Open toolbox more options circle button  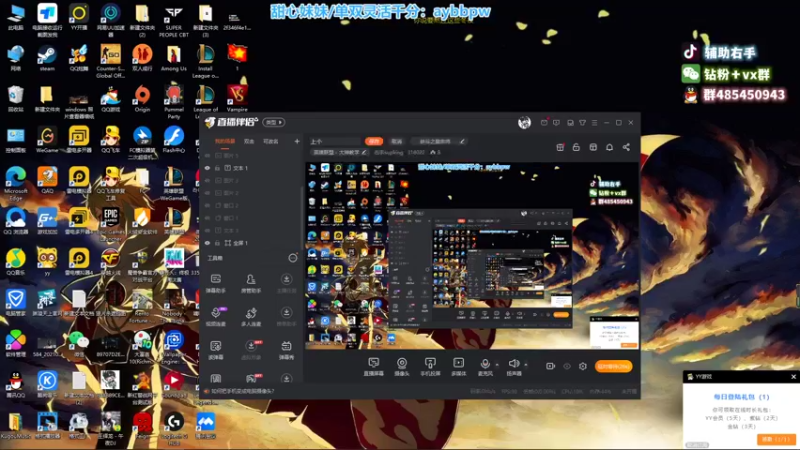(292, 258)
